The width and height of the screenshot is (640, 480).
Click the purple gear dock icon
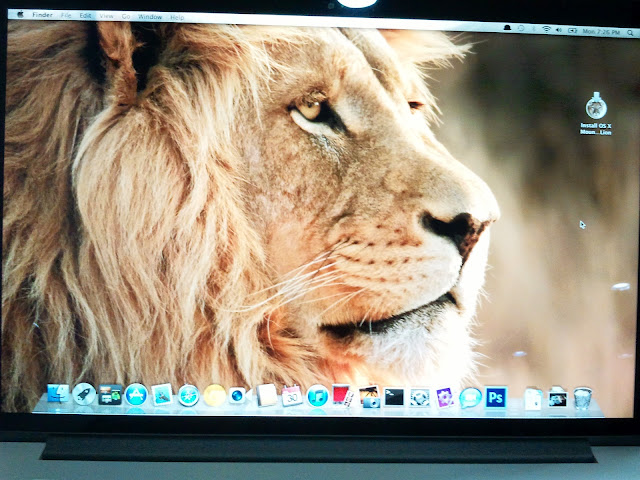pyautogui.click(x=445, y=398)
